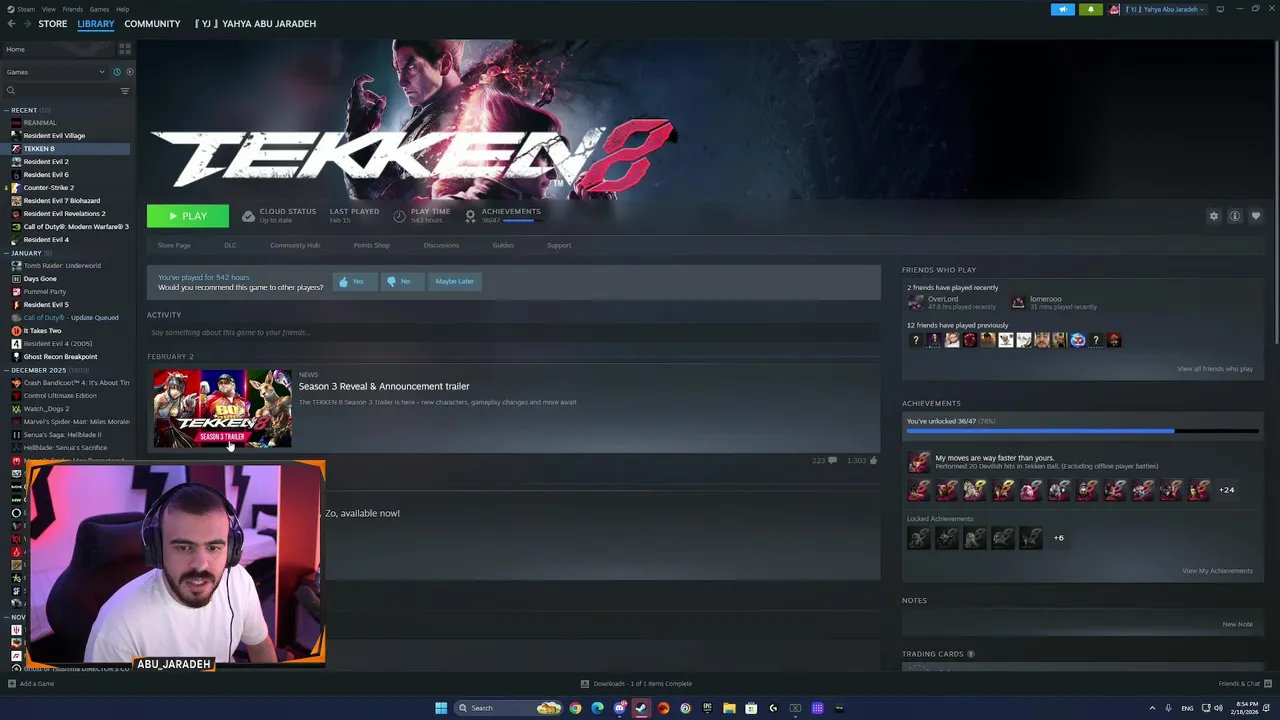The height and width of the screenshot is (720, 1280).
Task: Open TEKKEN 8 Community Hub link
Action: click(295, 245)
